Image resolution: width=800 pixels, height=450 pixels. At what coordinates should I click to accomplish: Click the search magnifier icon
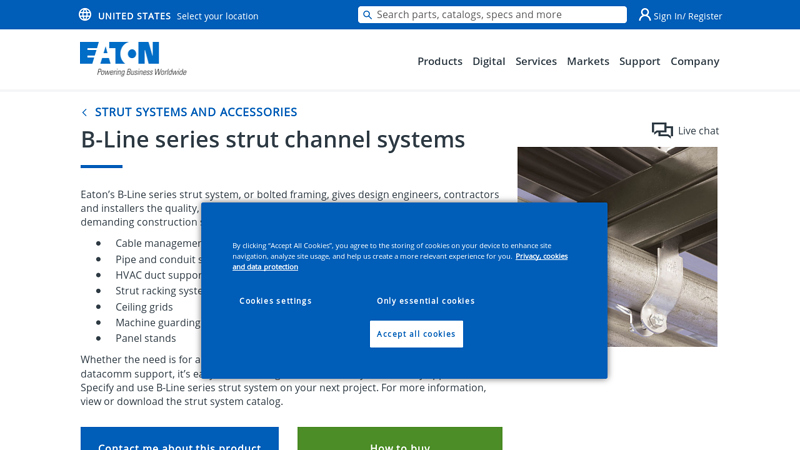pyautogui.click(x=367, y=15)
